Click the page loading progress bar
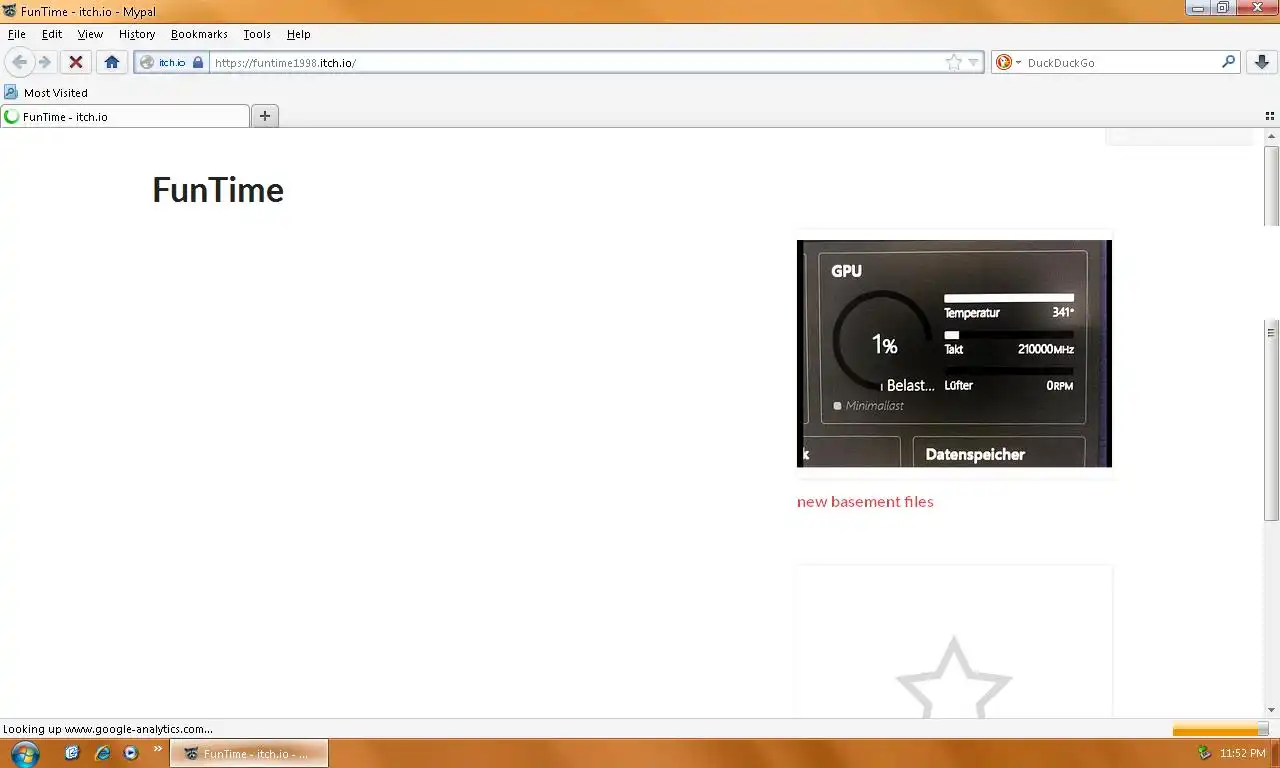The width and height of the screenshot is (1280, 768). [x=1220, y=729]
